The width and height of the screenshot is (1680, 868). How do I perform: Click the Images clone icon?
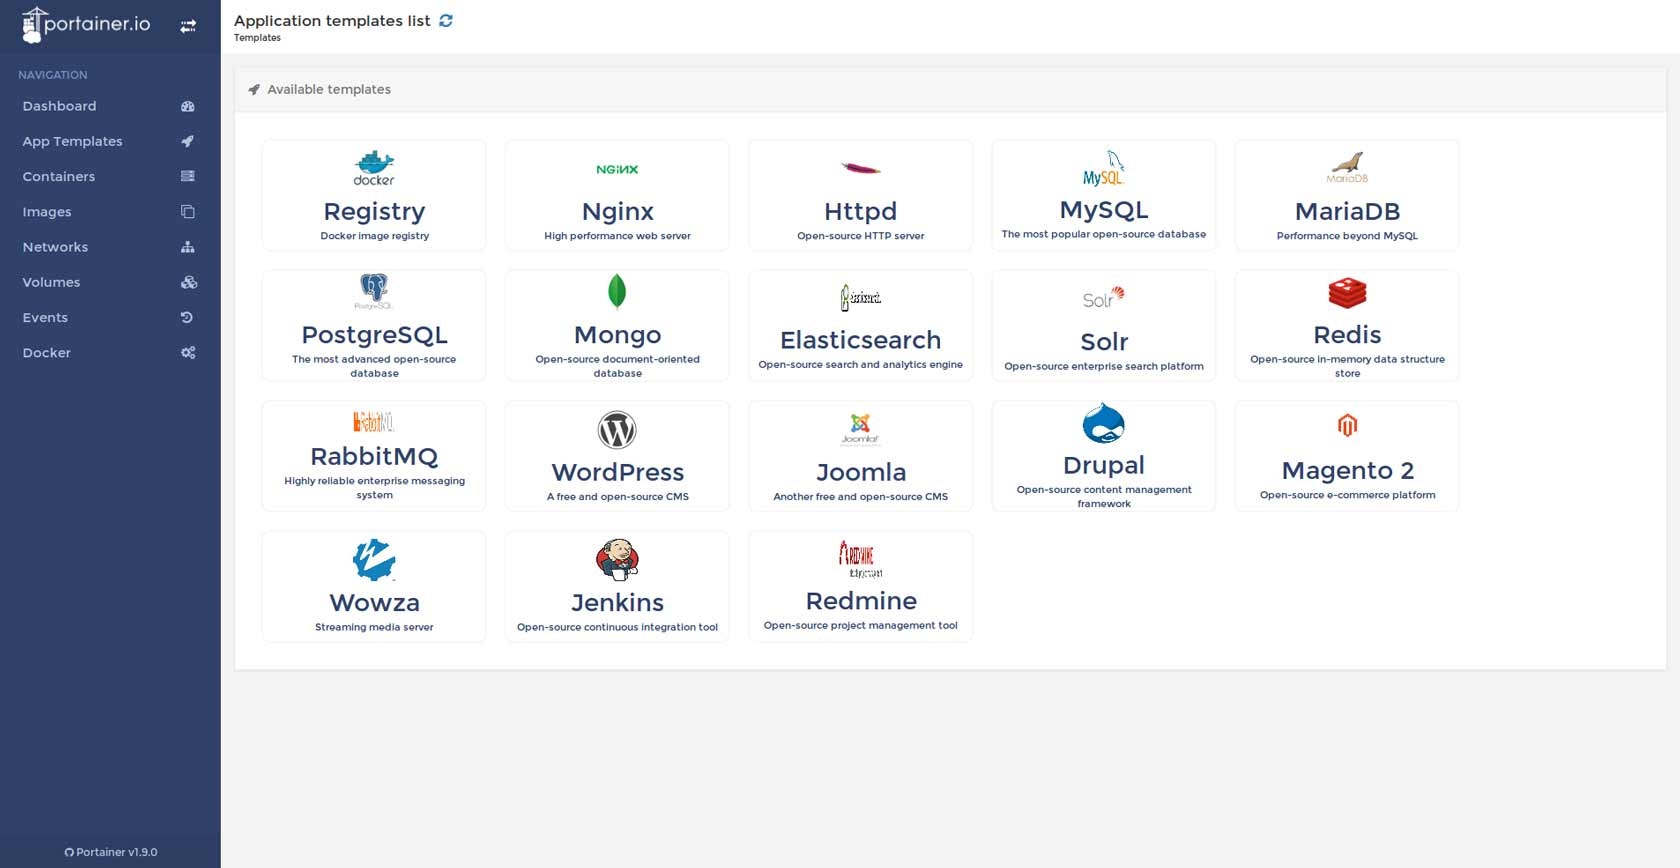(187, 211)
